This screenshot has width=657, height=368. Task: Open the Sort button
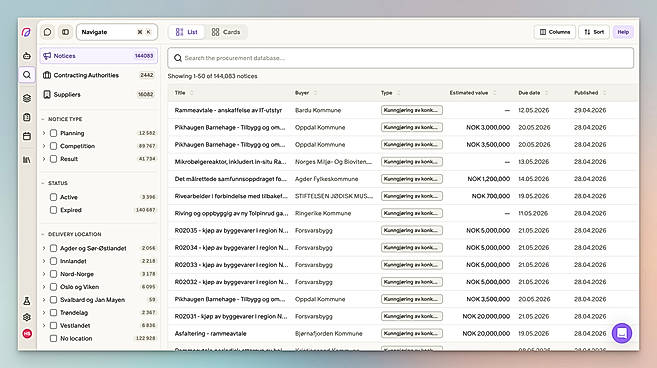click(x=594, y=32)
